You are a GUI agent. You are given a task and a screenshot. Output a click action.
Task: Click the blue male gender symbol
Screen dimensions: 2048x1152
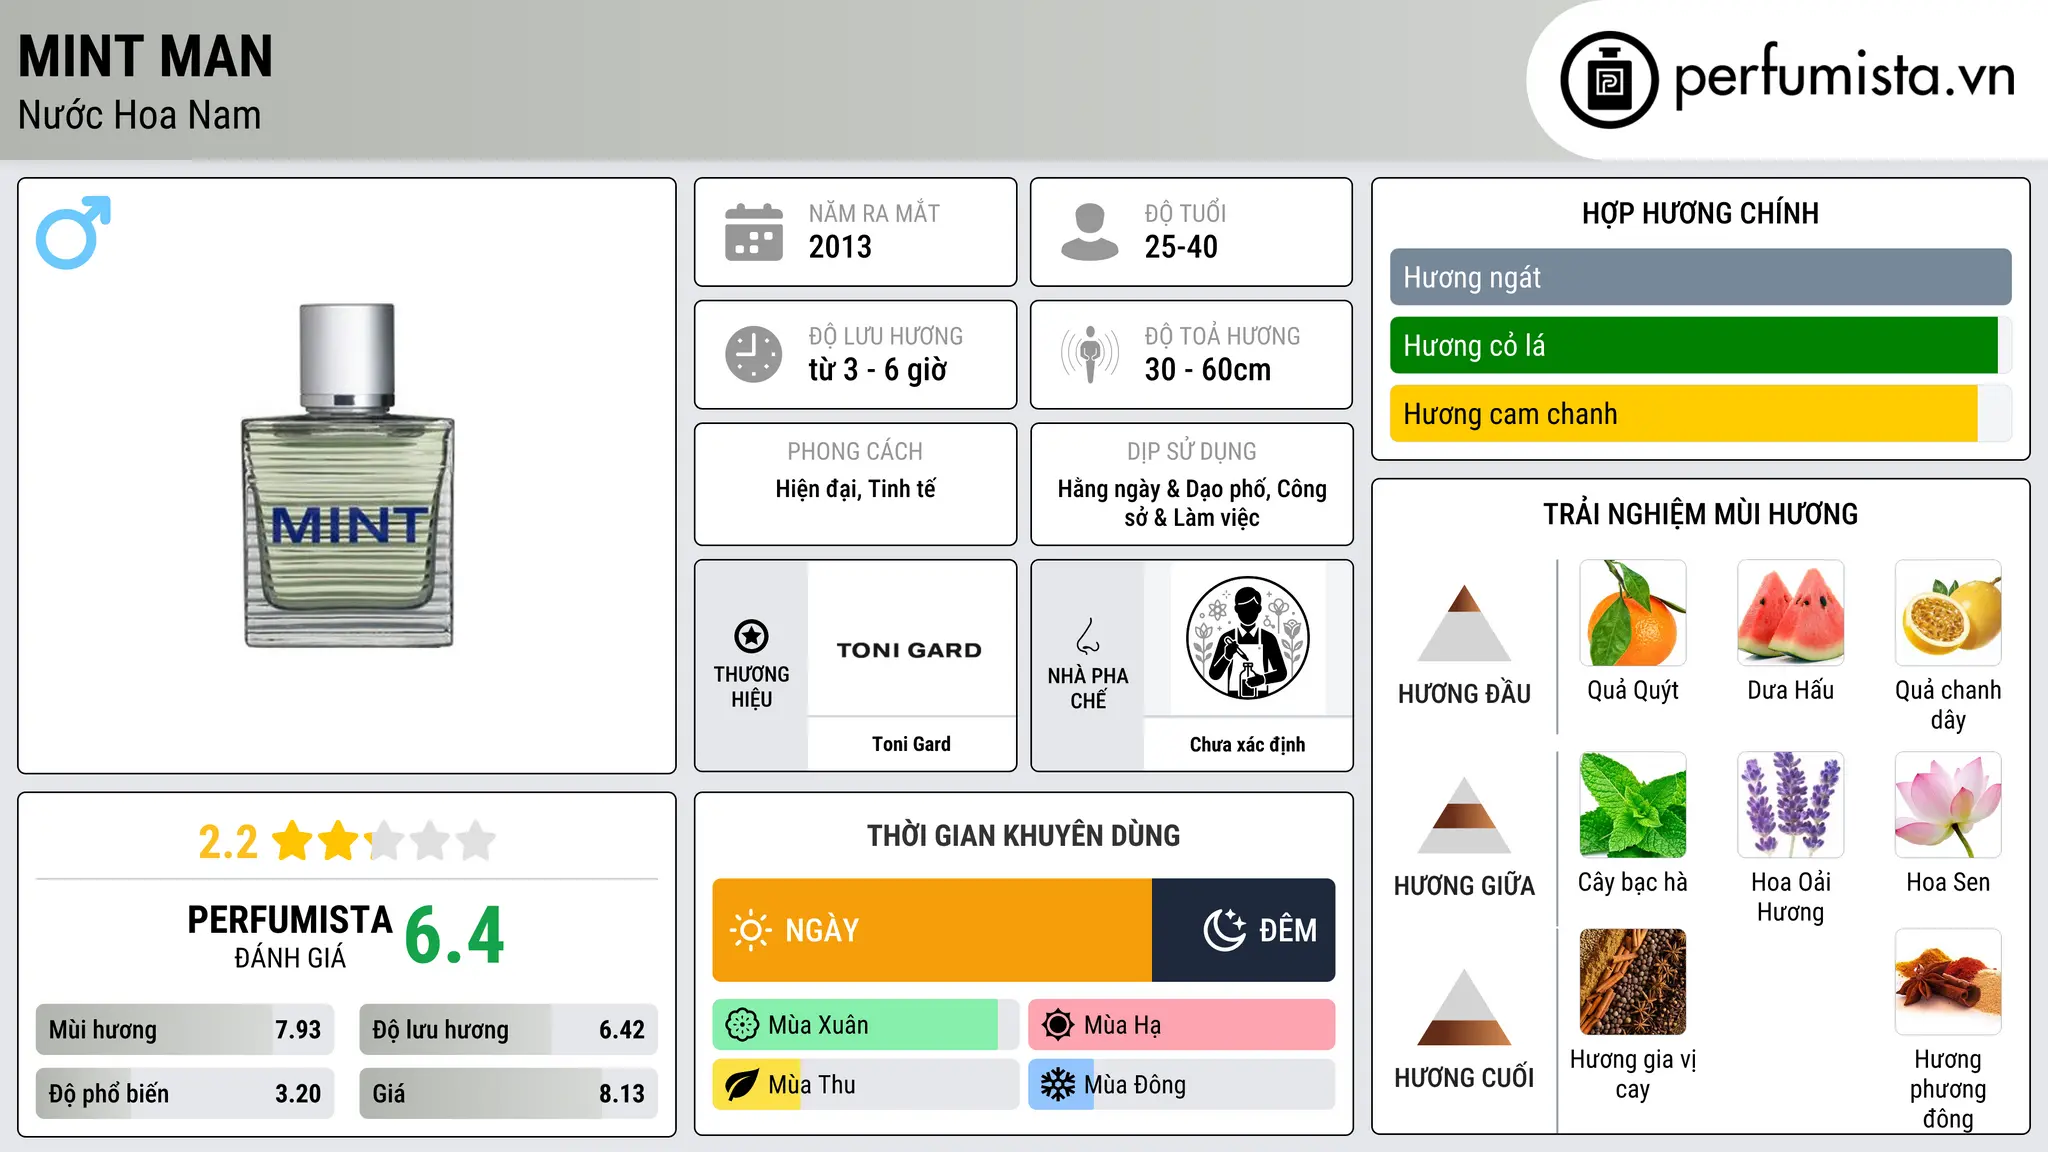click(73, 232)
